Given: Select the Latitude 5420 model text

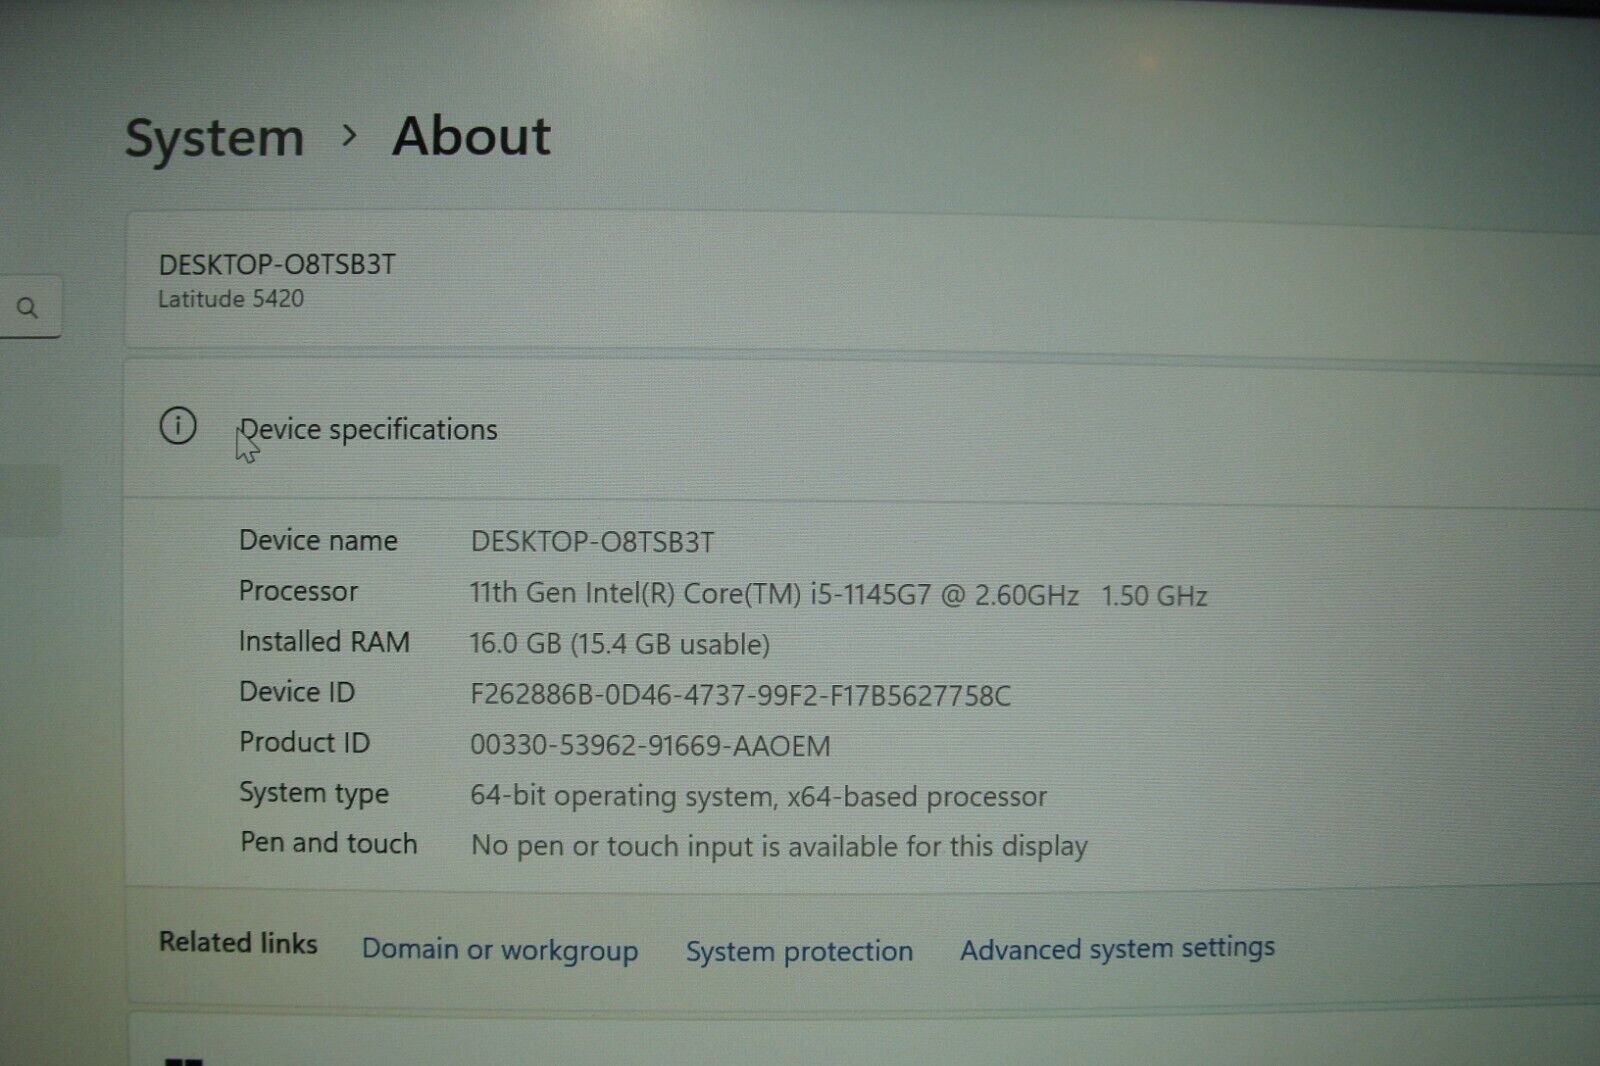Looking at the screenshot, I should 231,299.
